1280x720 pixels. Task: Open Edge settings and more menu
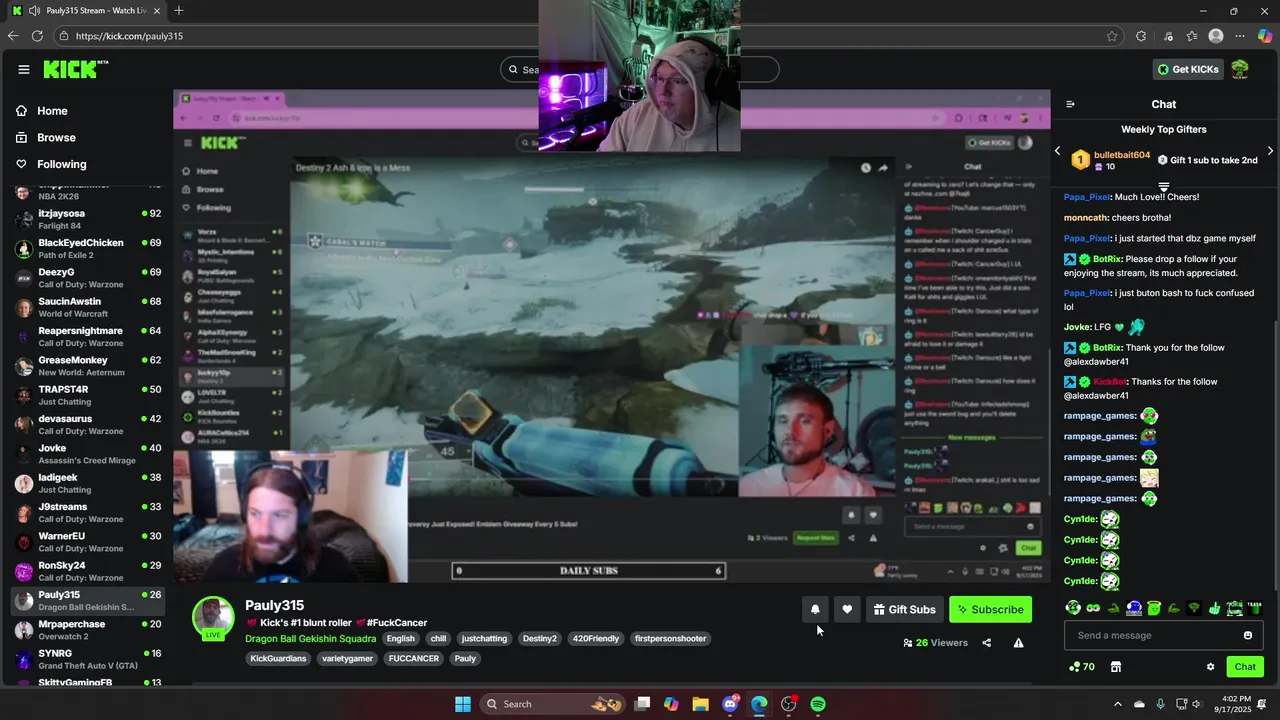pos(1242,36)
